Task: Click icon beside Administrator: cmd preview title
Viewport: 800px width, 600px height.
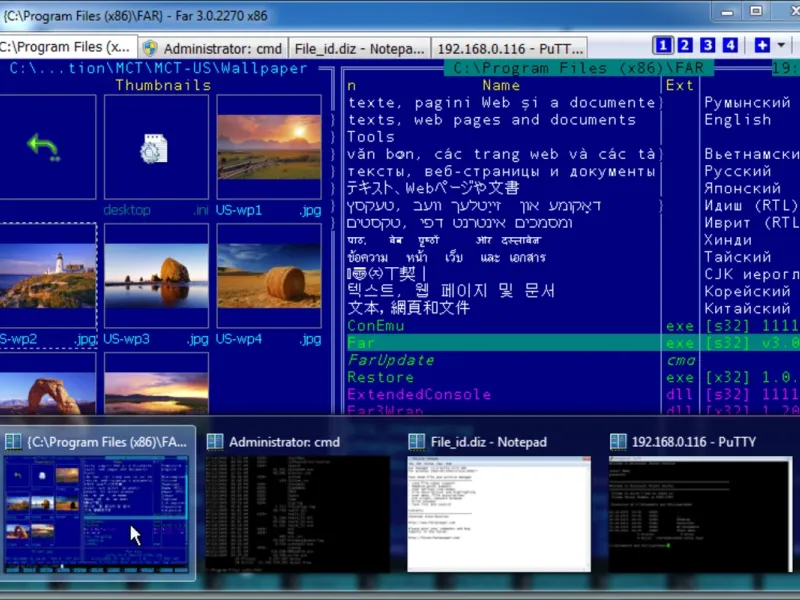Action: click(215, 442)
